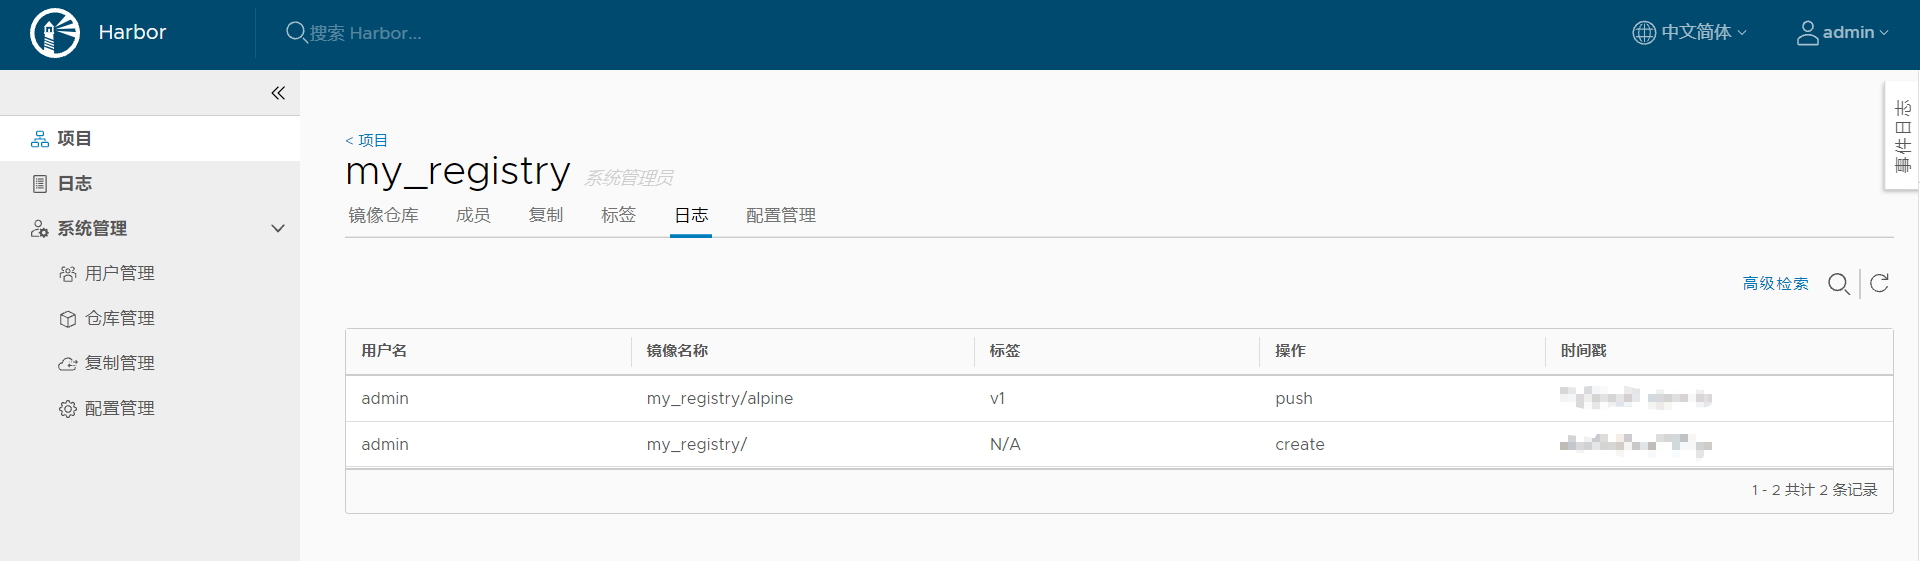Click the Harbor logo icon
Screen dimensions: 1920x561
click(x=55, y=33)
